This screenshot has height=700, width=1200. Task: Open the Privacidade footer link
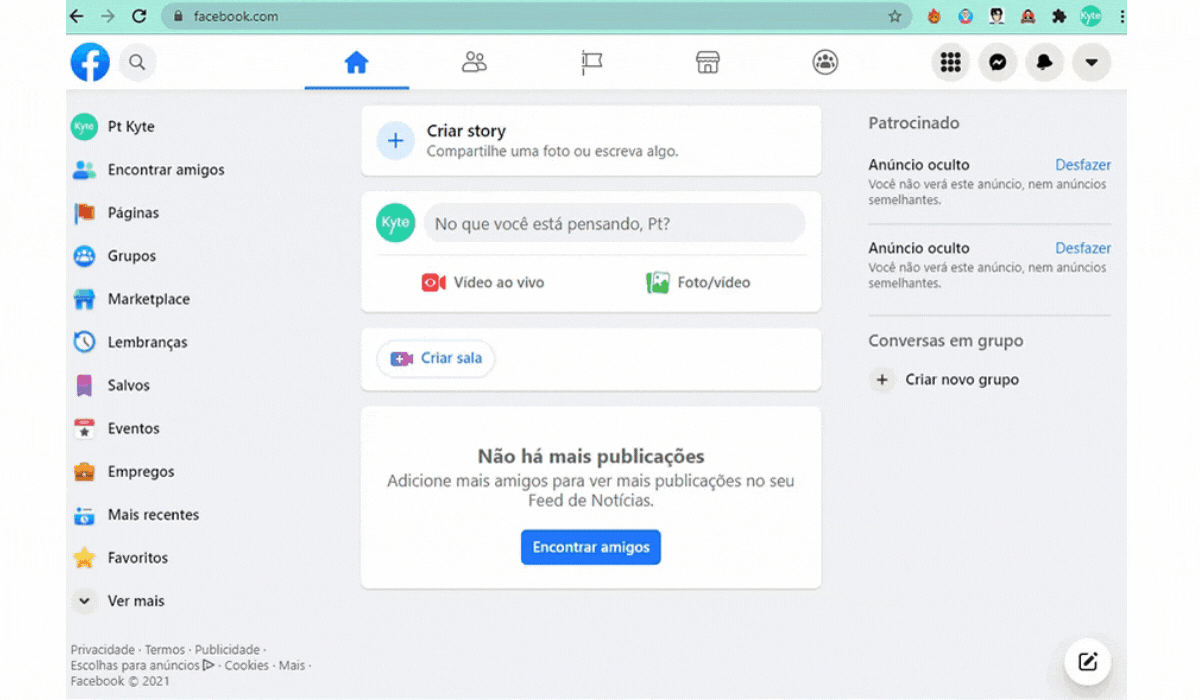click(x=104, y=649)
